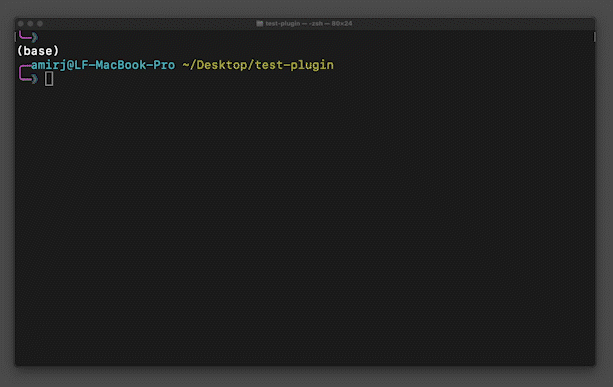Click the yellow minimize window button
The width and height of the screenshot is (613, 387).
[30, 24]
